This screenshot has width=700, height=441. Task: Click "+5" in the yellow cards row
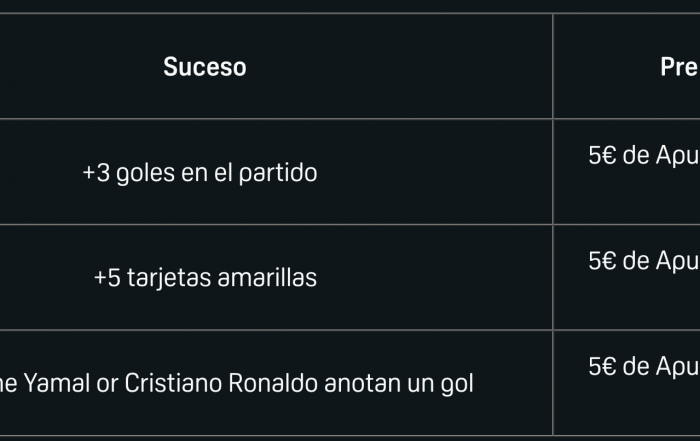[x=107, y=277]
